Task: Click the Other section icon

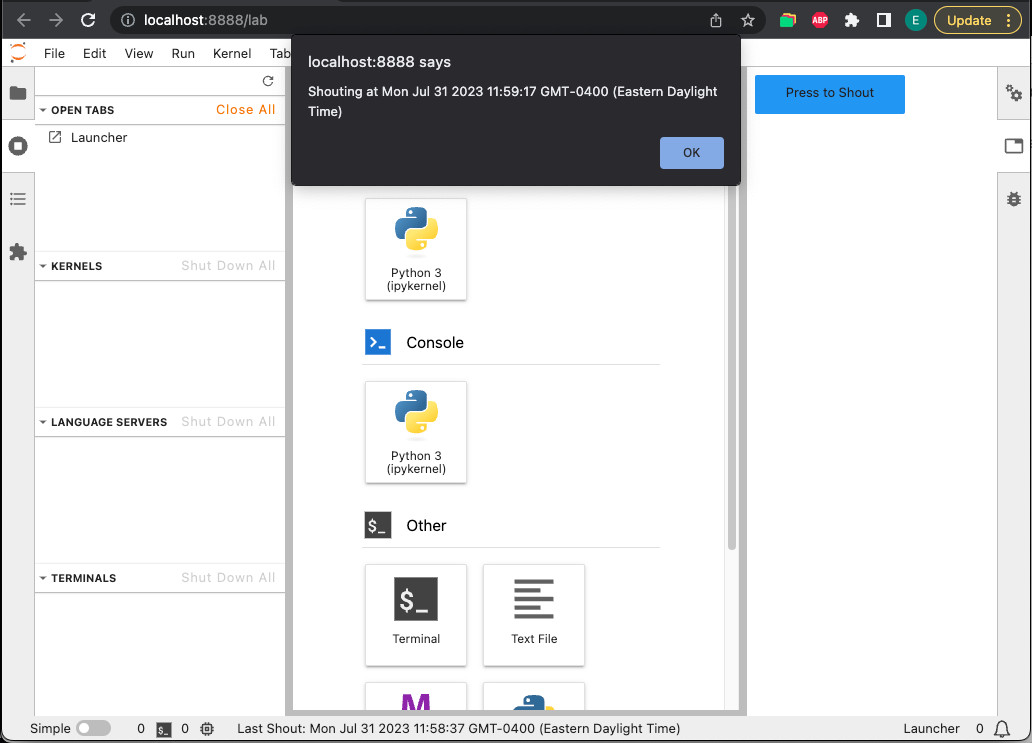Action: (378, 525)
